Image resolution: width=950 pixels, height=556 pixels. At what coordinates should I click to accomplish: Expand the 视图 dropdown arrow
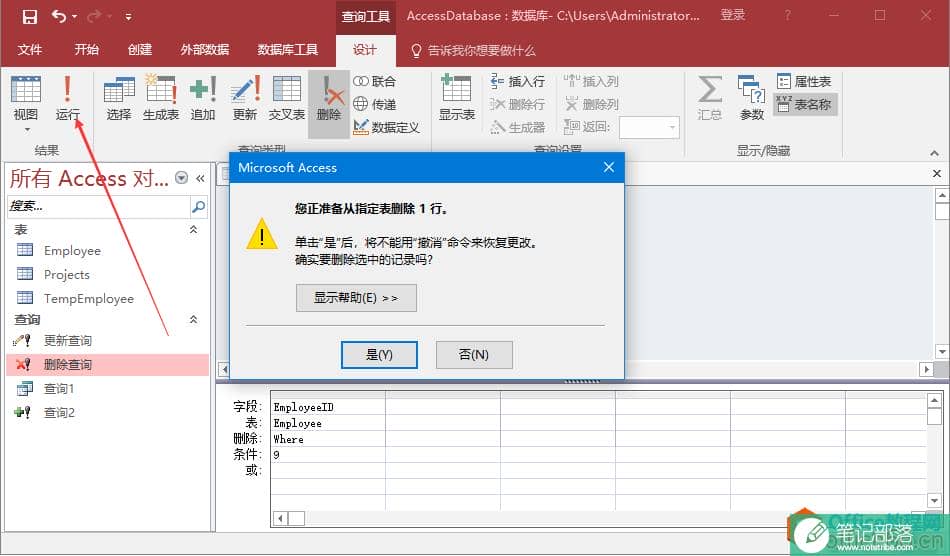[27, 130]
